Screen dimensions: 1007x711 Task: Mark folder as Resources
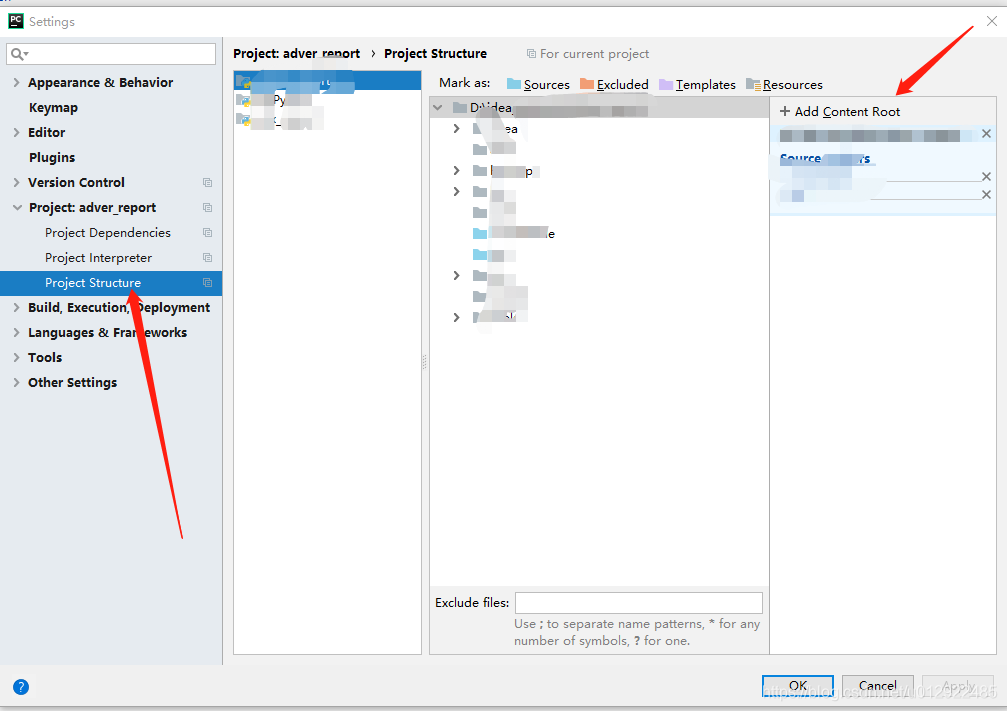[784, 84]
